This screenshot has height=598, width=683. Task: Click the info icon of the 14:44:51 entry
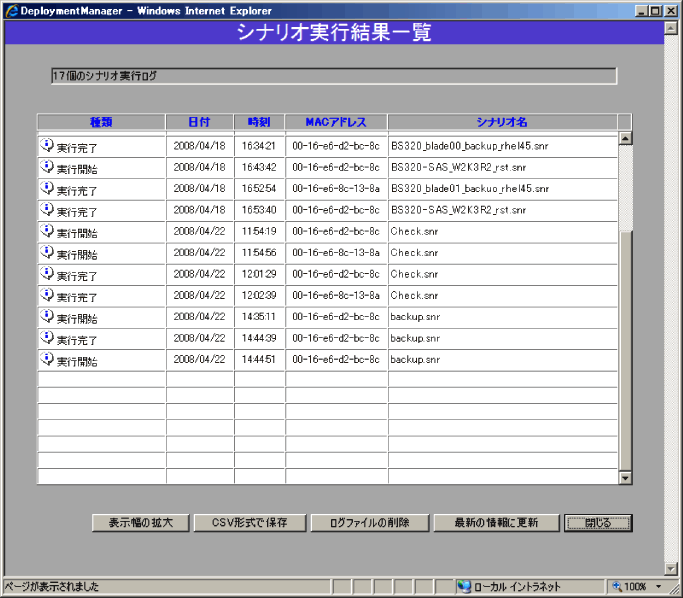(47, 358)
